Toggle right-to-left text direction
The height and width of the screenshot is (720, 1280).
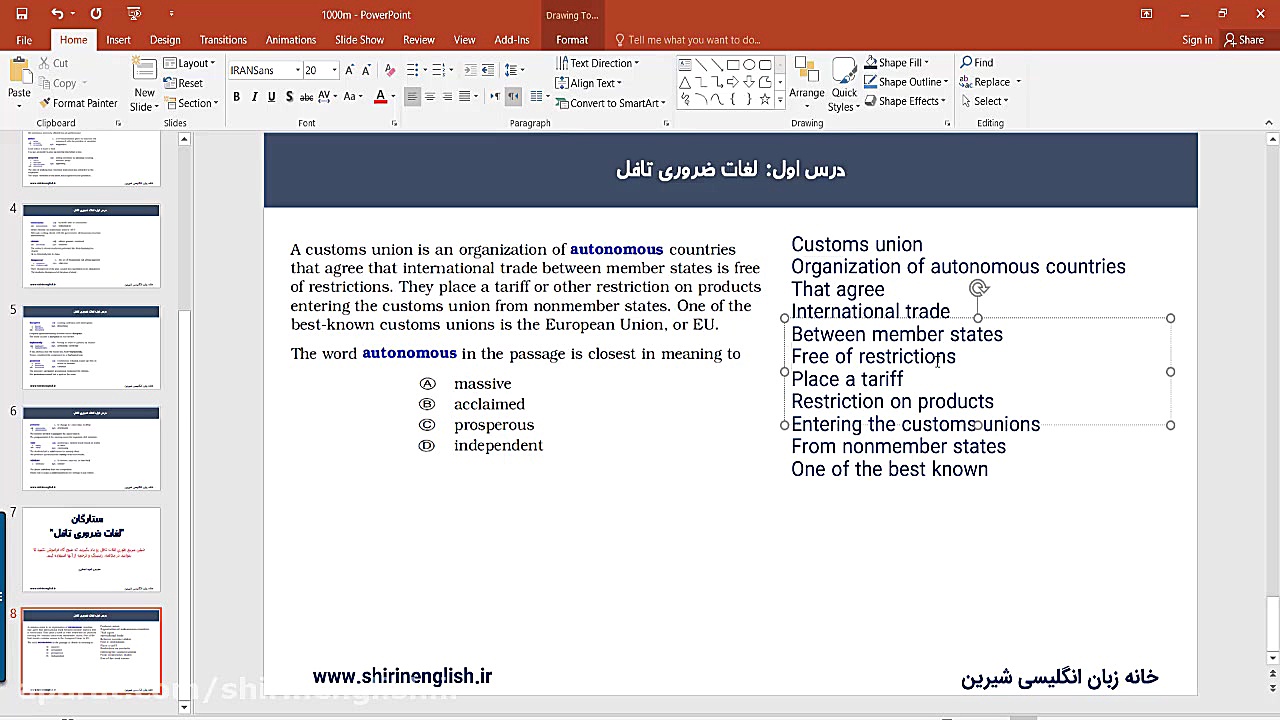pos(513,97)
